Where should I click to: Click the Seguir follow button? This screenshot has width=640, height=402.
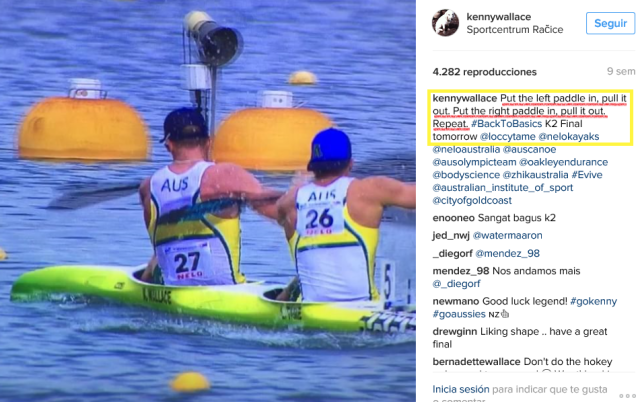(610, 23)
